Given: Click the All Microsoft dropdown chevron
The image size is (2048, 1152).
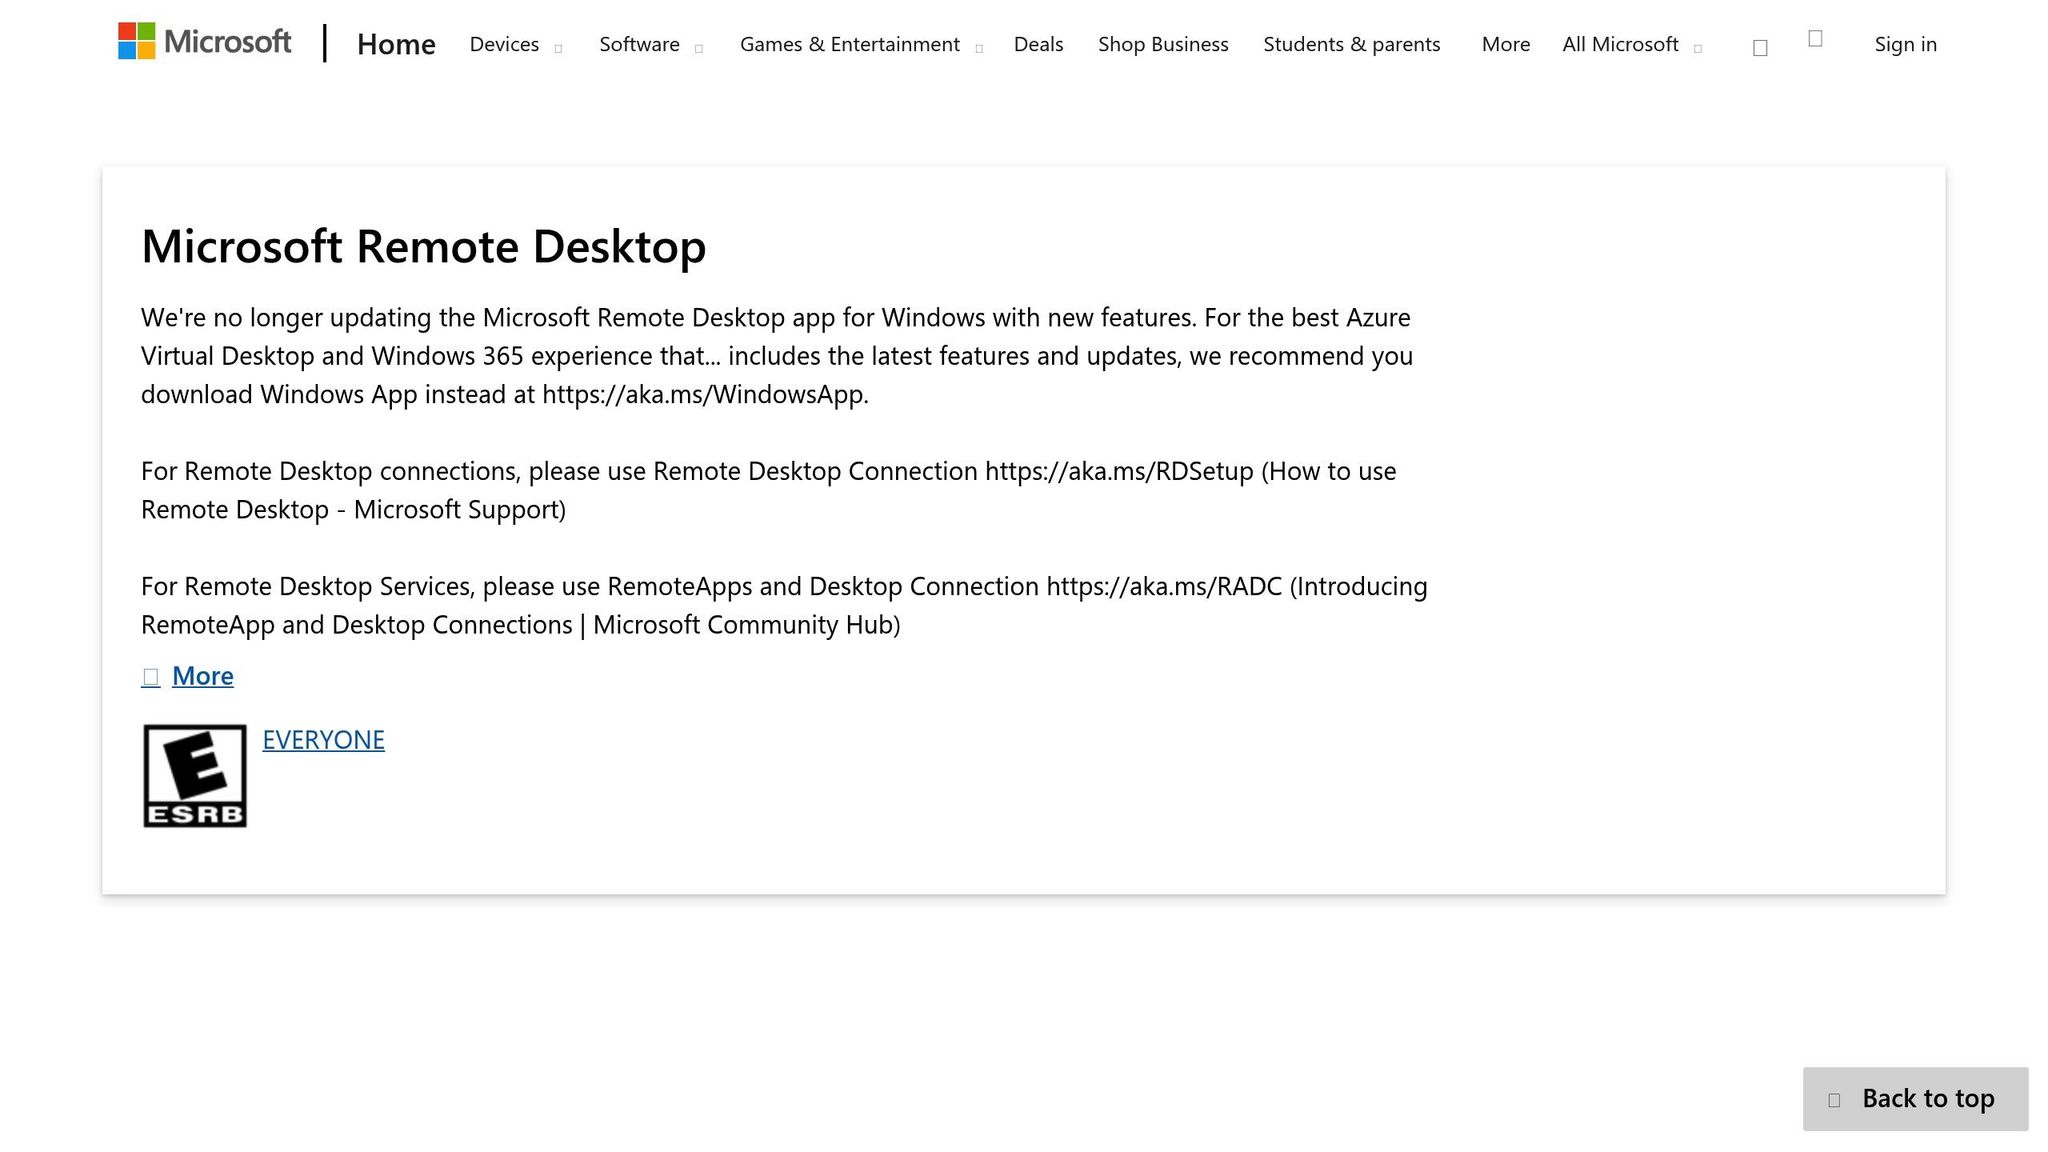Looking at the screenshot, I should tap(1698, 47).
